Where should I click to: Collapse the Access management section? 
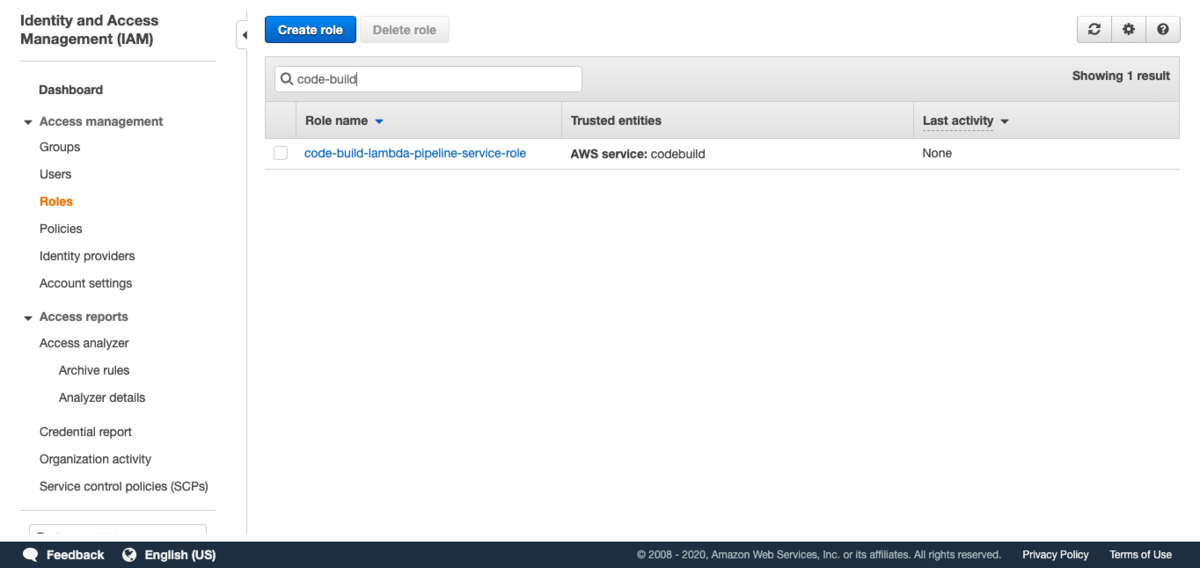(x=28, y=122)
